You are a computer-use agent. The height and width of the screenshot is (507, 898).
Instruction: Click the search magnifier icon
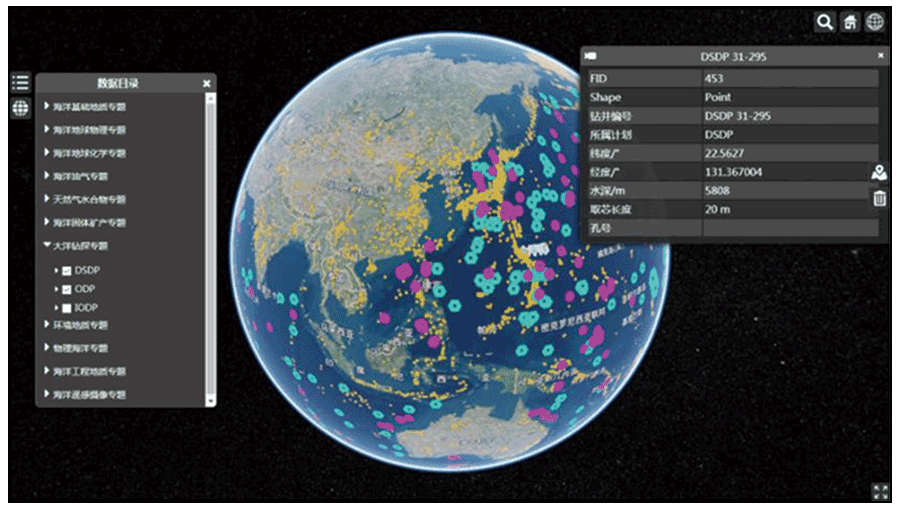(824, 22)
